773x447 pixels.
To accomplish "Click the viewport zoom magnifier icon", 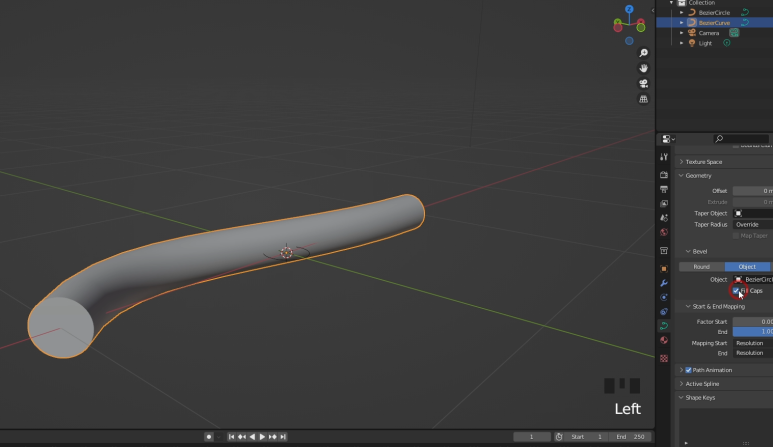I will pos(643,53).
